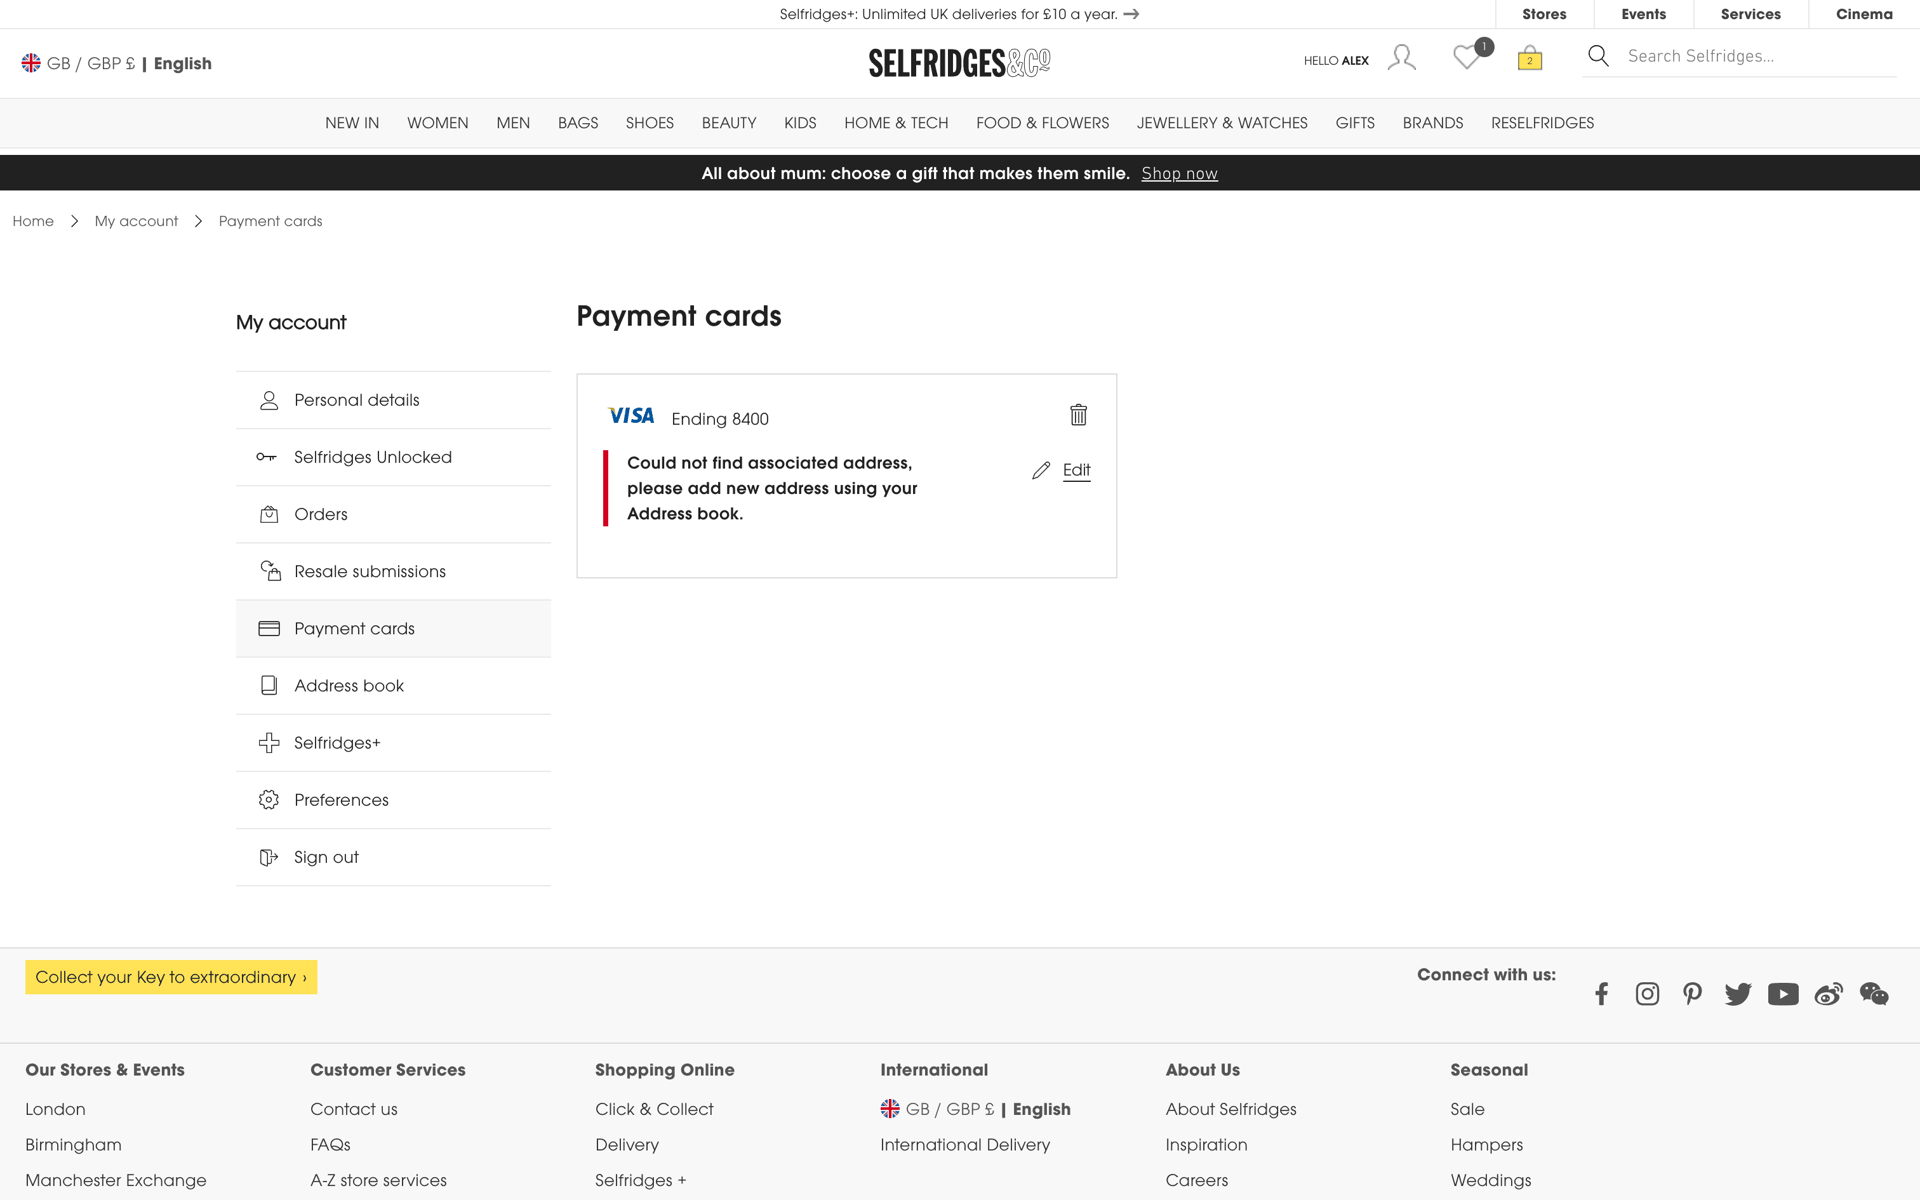Open the yellow shopping bag icon
The width and height of the screenshot is (1920, 1200).
[1529, 58]
